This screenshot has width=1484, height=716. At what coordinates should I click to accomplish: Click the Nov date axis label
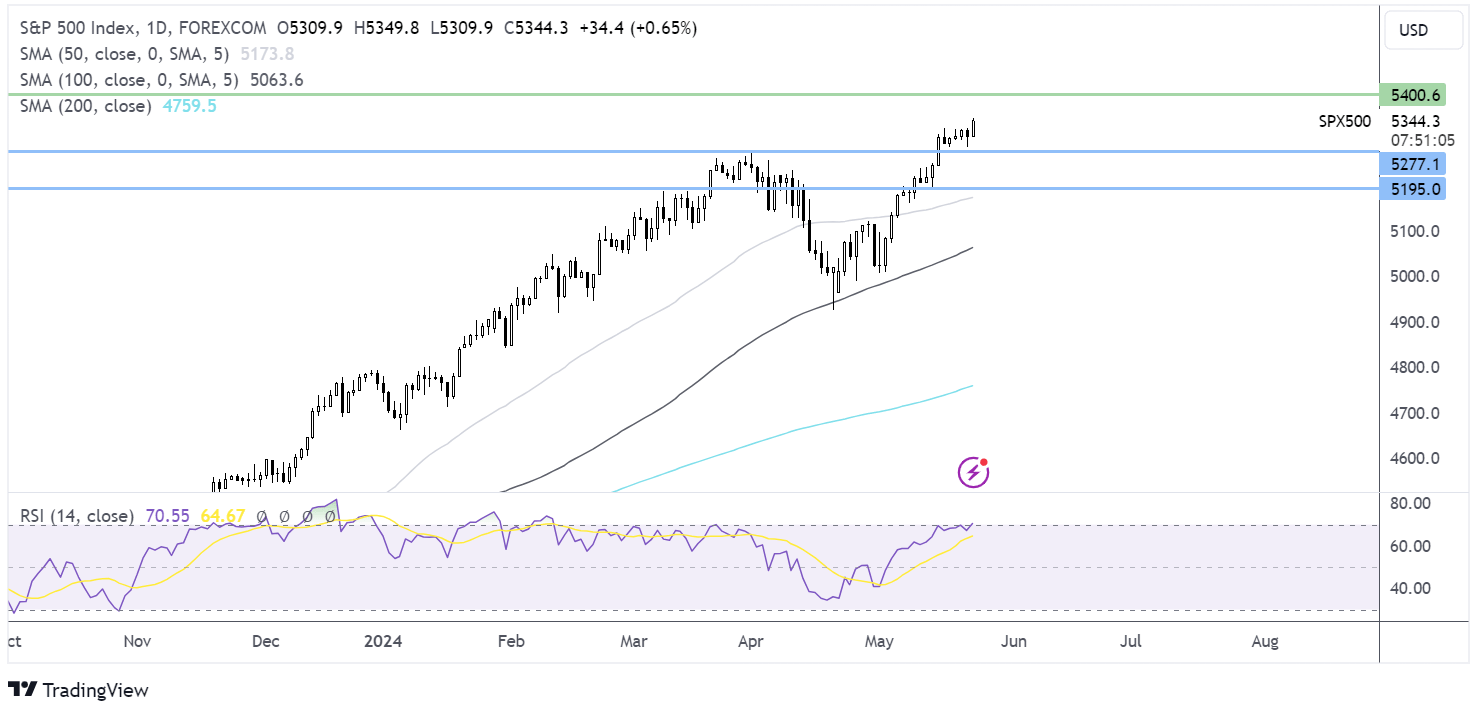pyautogui.click(x=136, y=641)
